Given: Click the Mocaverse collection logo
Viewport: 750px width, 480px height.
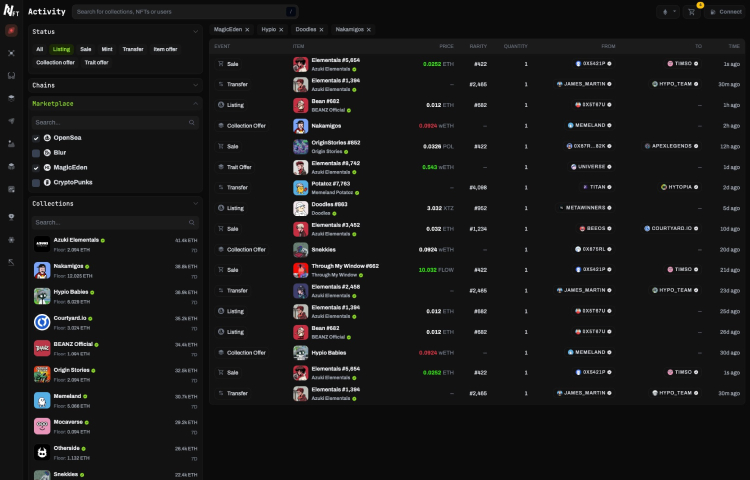Looking at the screenshot, I should click(x=42, y=426).
